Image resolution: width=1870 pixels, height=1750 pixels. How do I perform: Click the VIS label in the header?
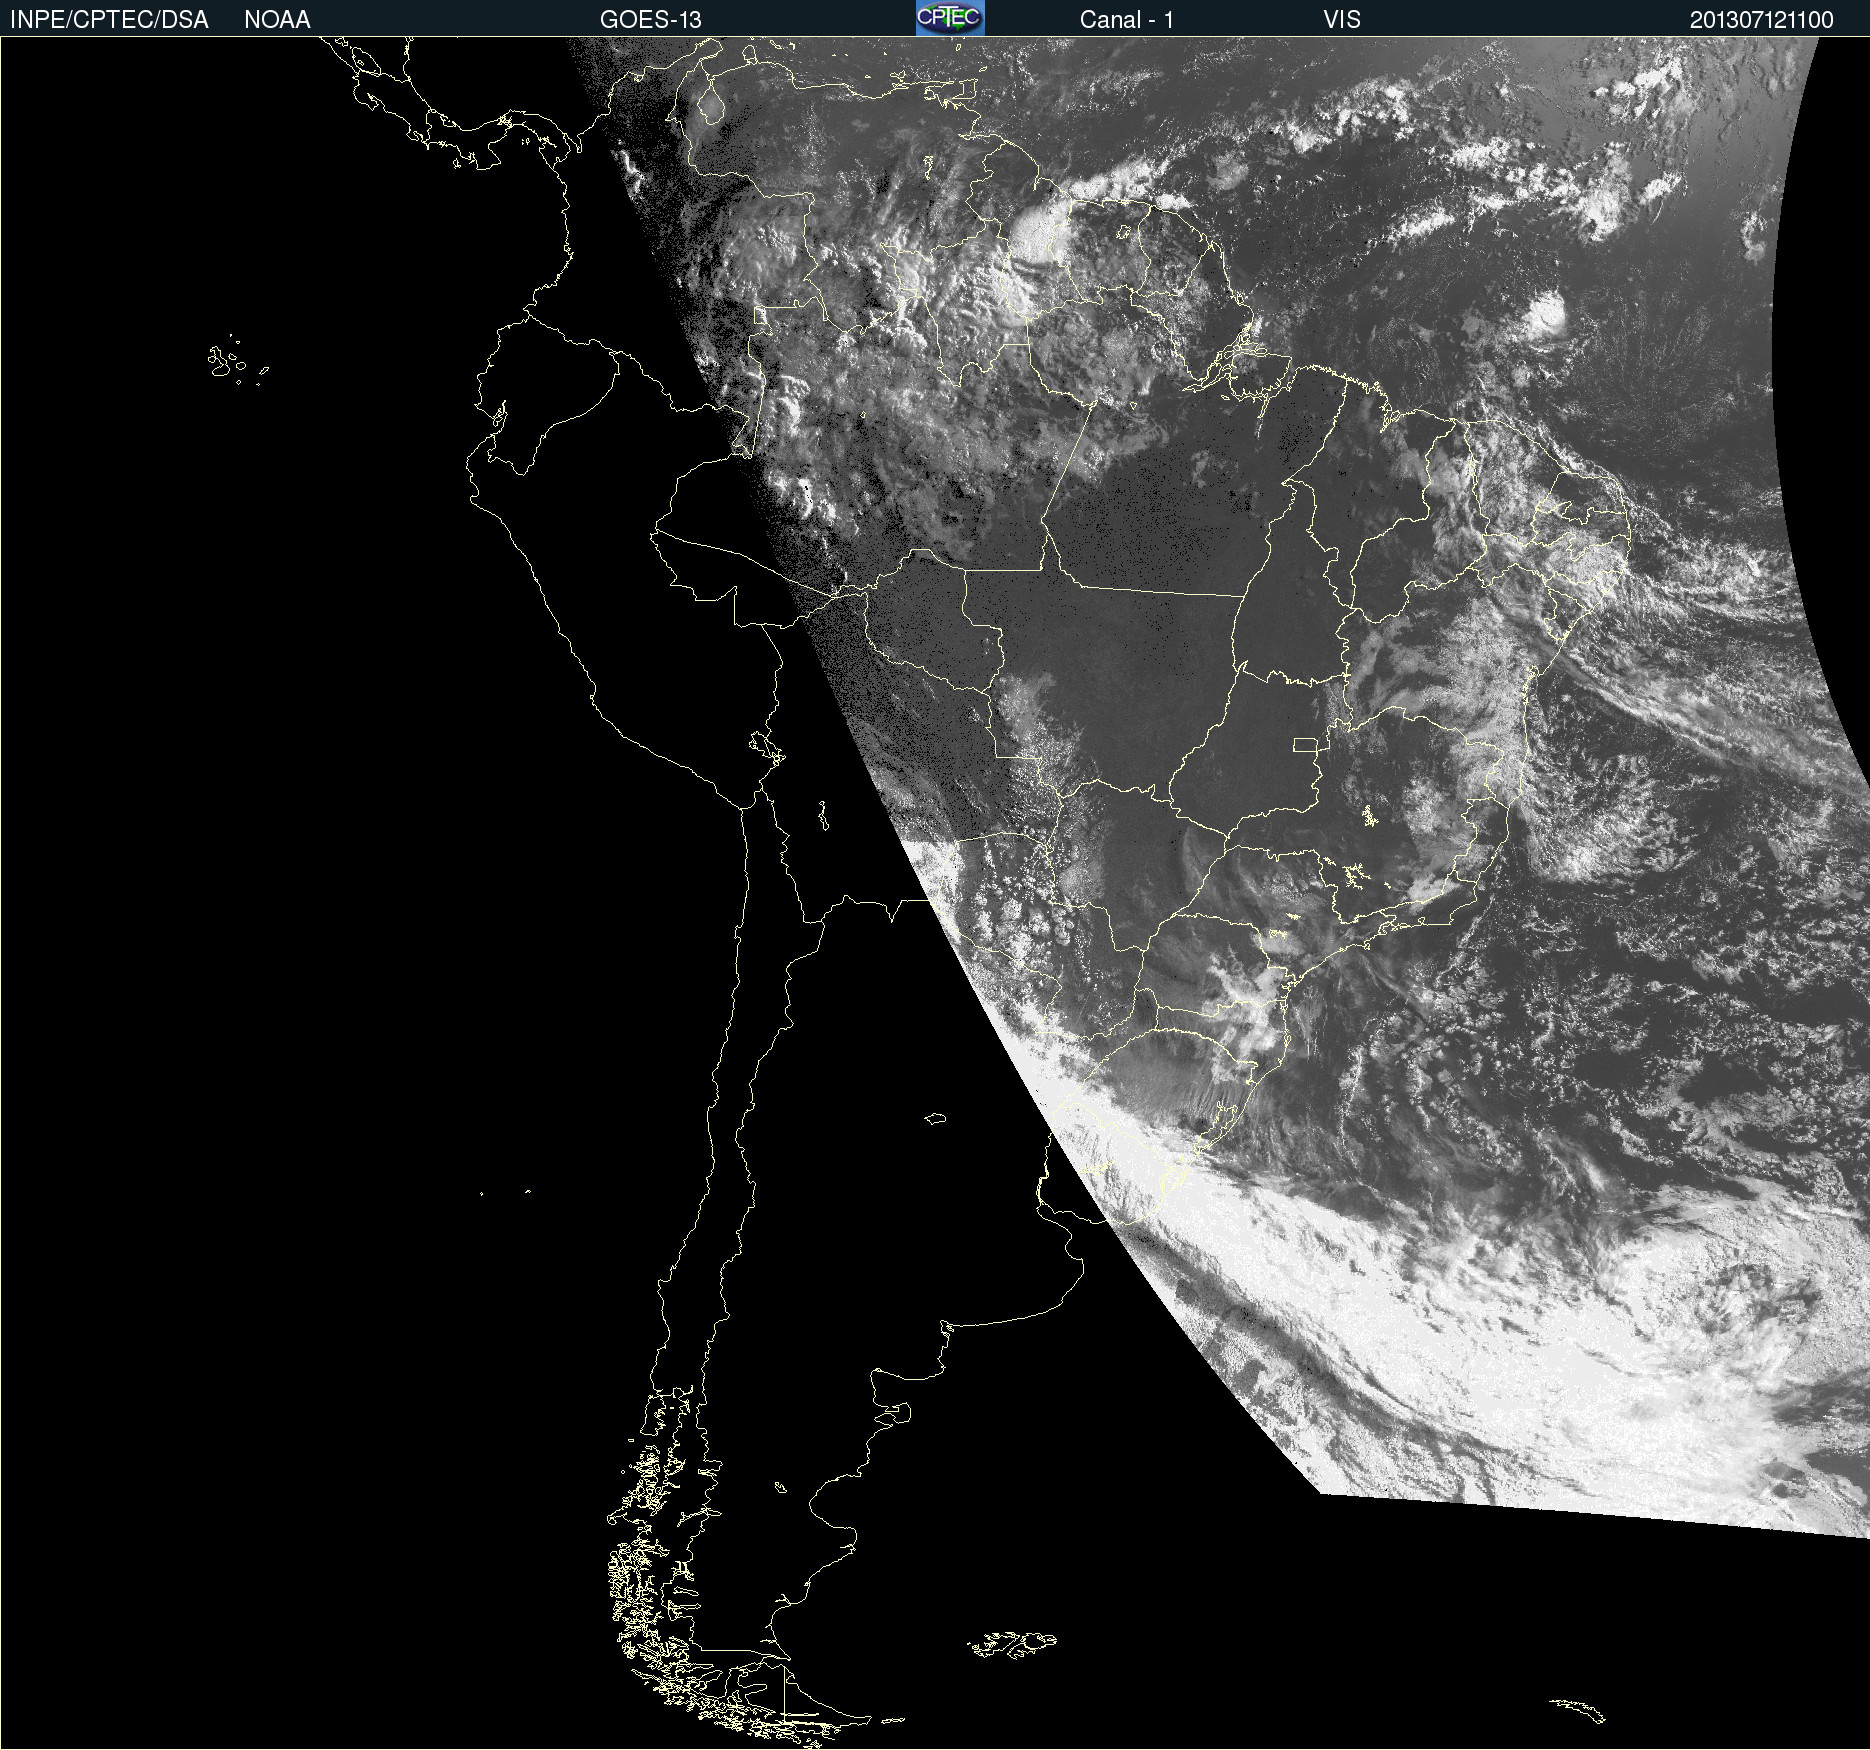[x=1342, y=19]
